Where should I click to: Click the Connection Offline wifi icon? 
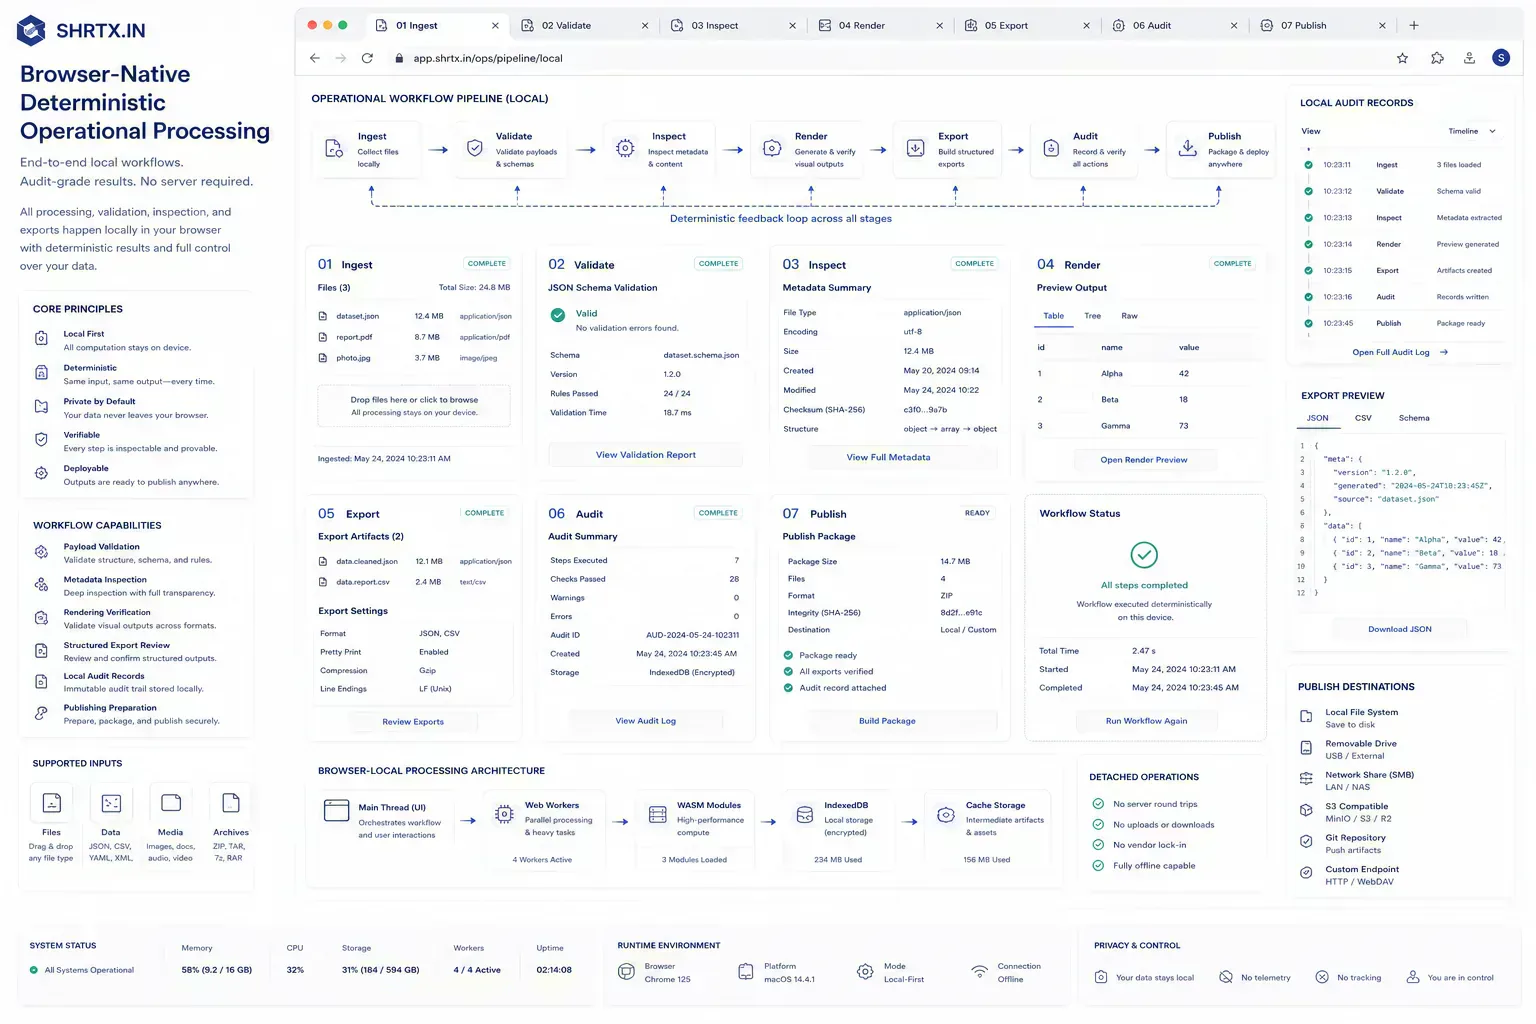click(x=980, y=971)
